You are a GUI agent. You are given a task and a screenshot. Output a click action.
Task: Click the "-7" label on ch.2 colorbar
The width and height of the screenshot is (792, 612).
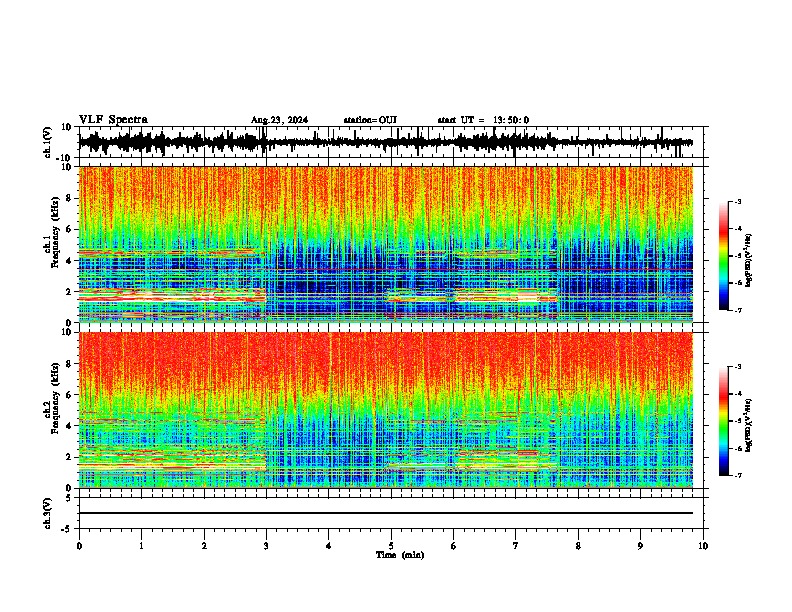click(x=737, y=475)
